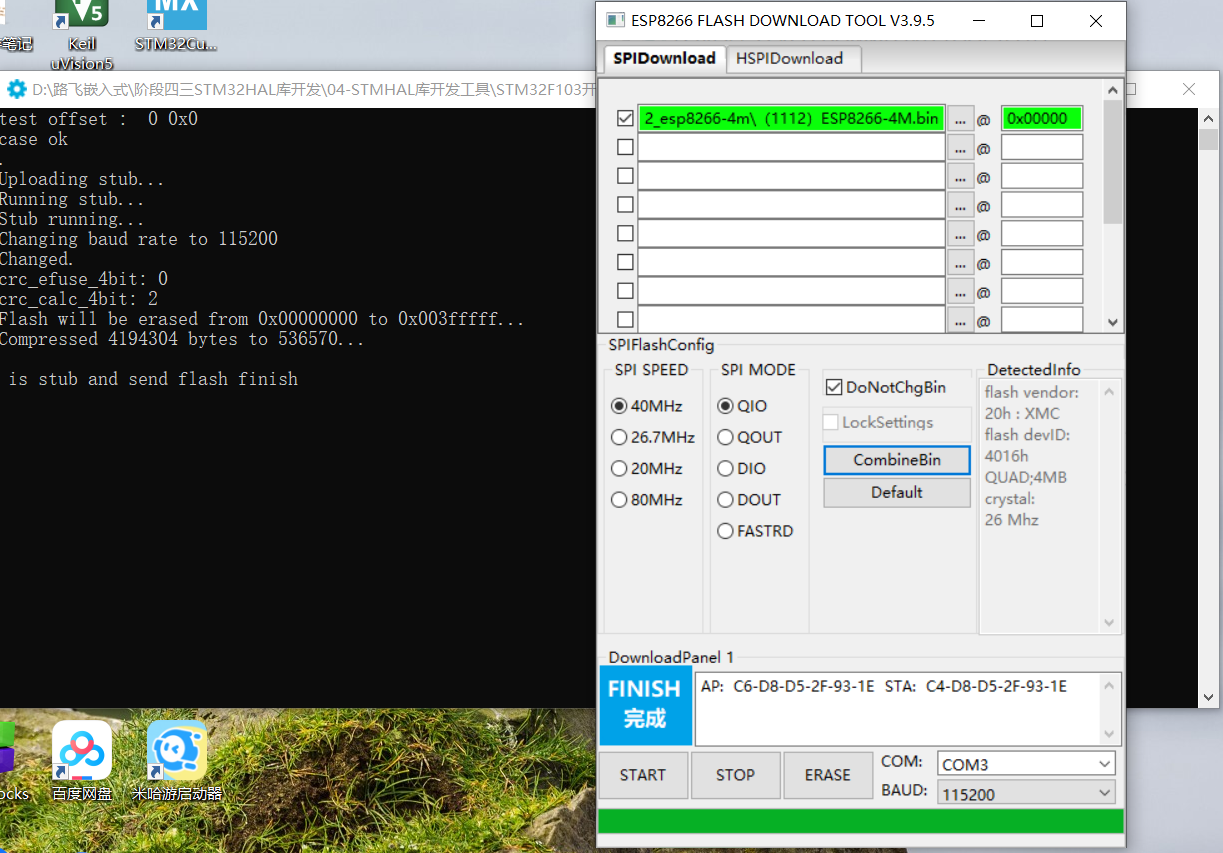Click MAC address panel scroll down arrow
1223x853 pixels.
[1108, 735]
